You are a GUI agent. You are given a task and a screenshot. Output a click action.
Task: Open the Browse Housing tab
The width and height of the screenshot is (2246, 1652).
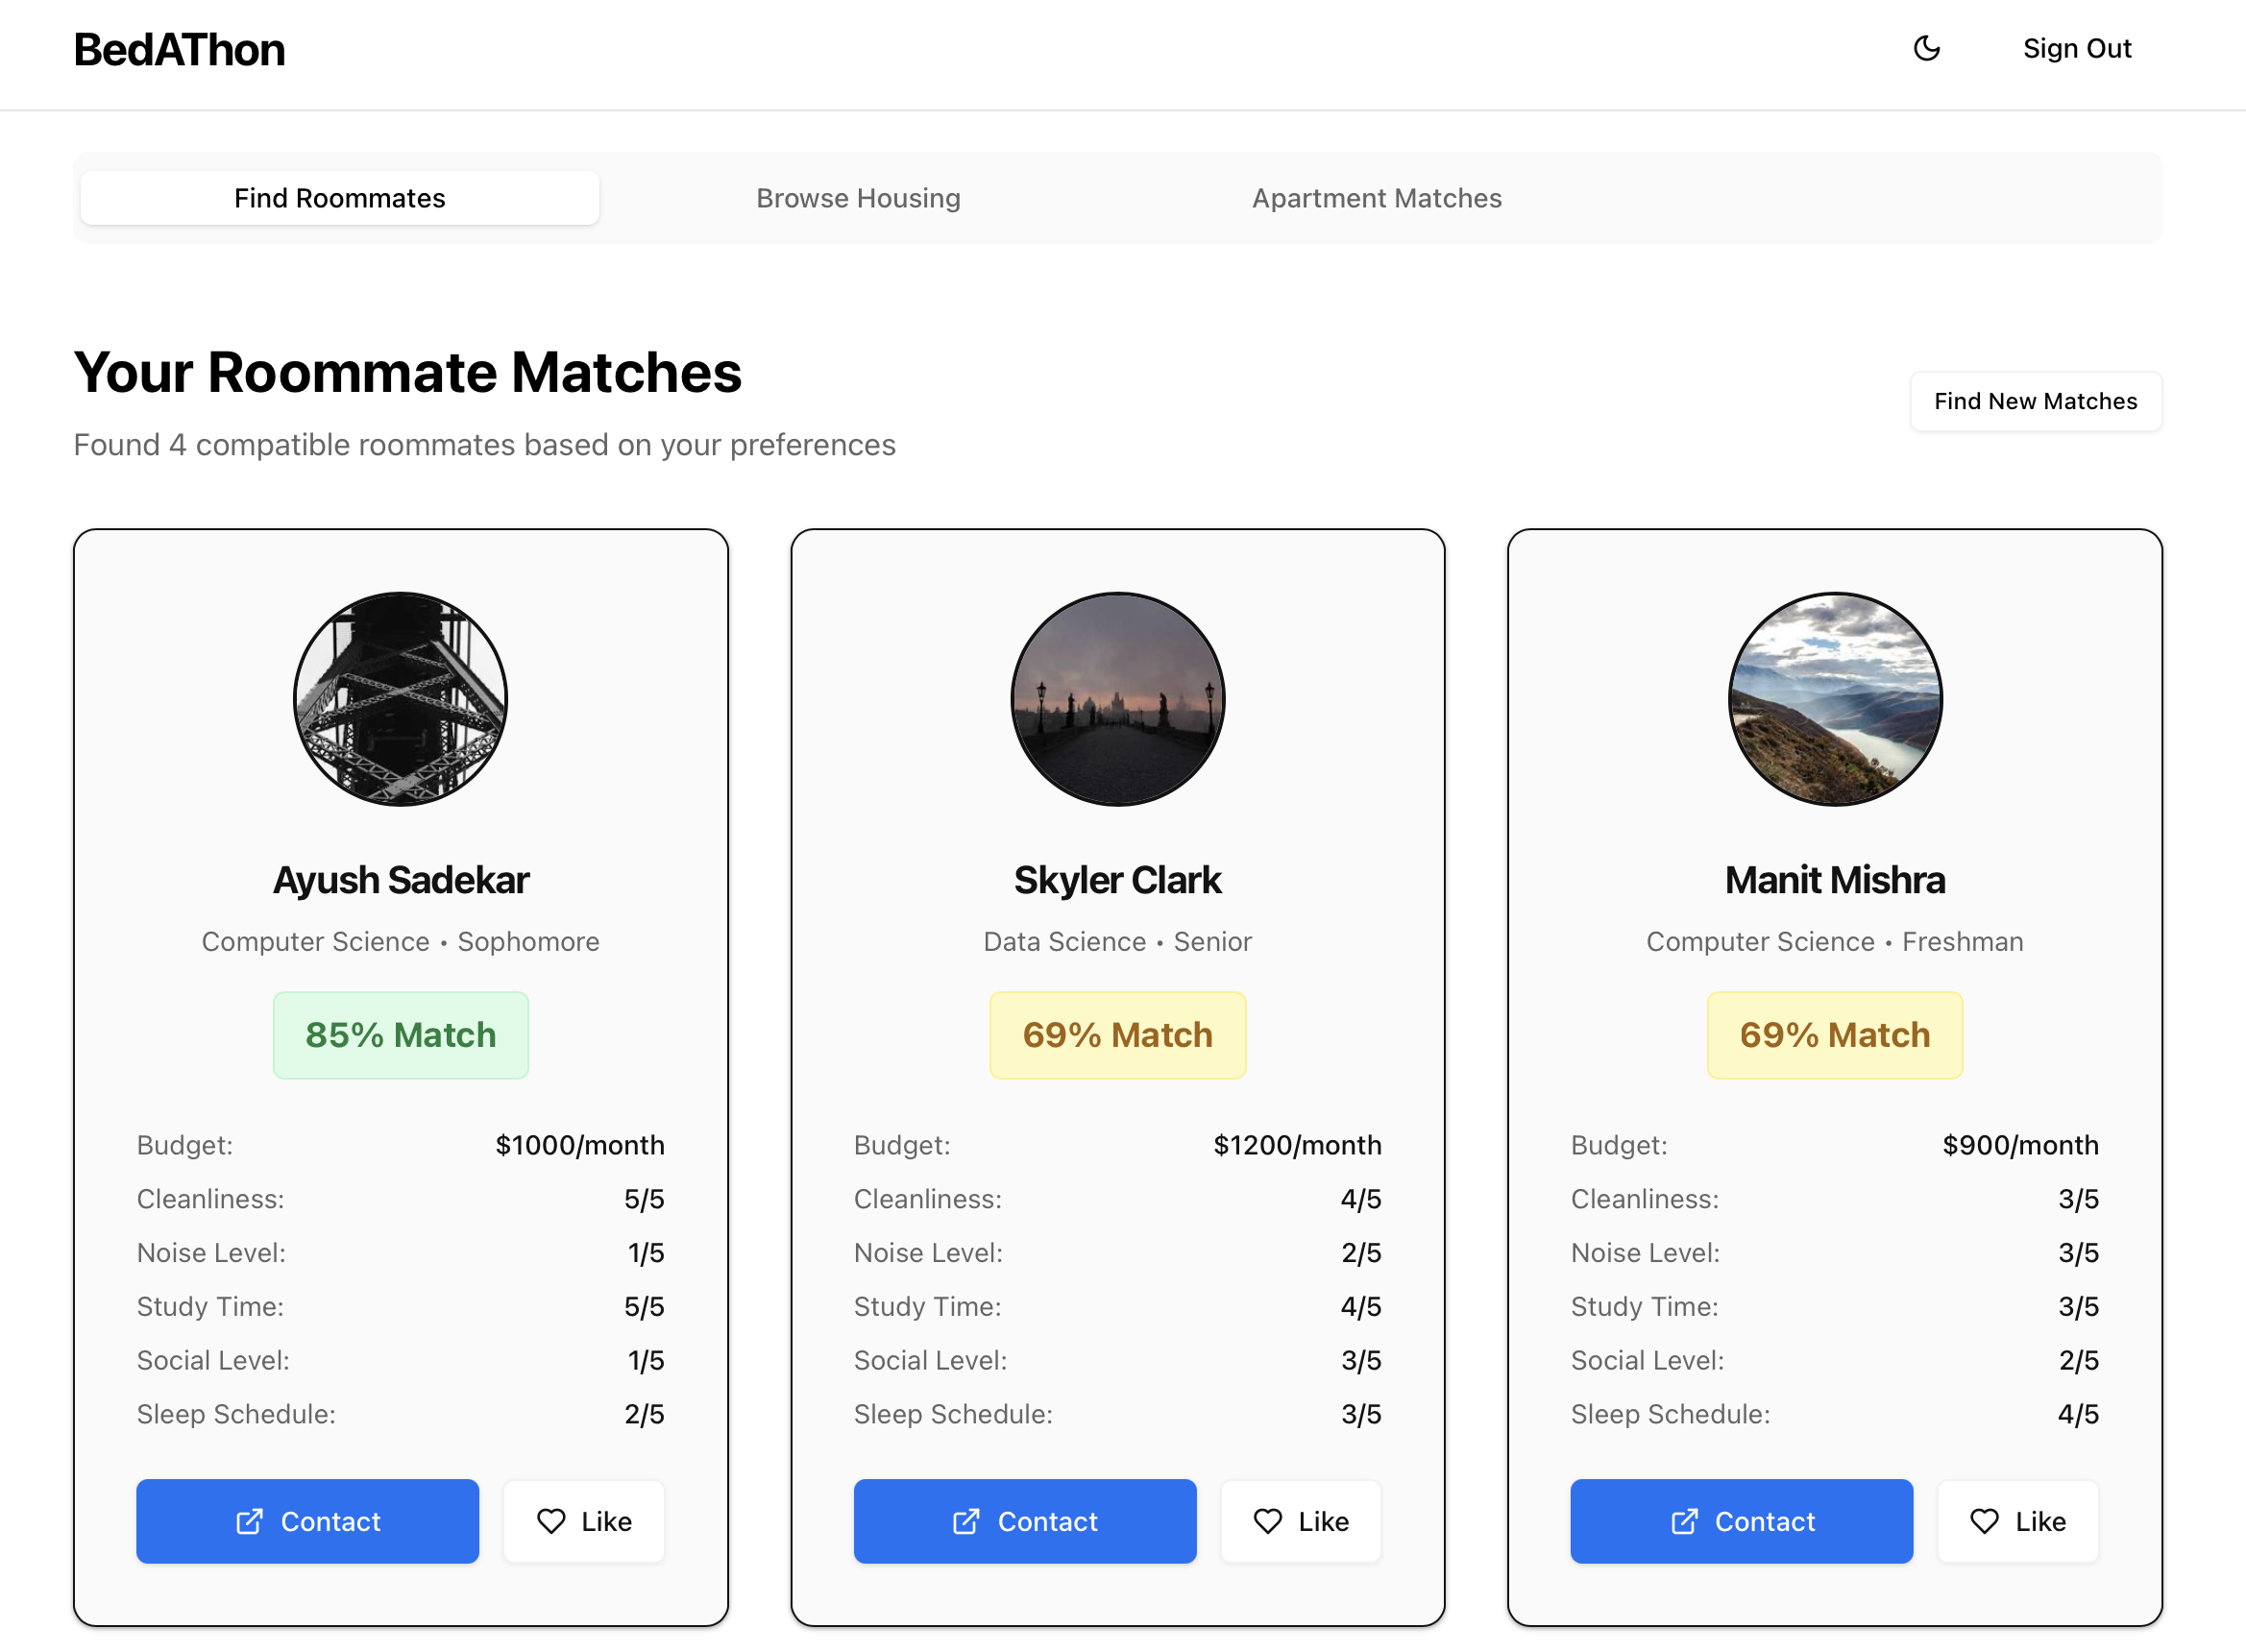tap(858, 198)
